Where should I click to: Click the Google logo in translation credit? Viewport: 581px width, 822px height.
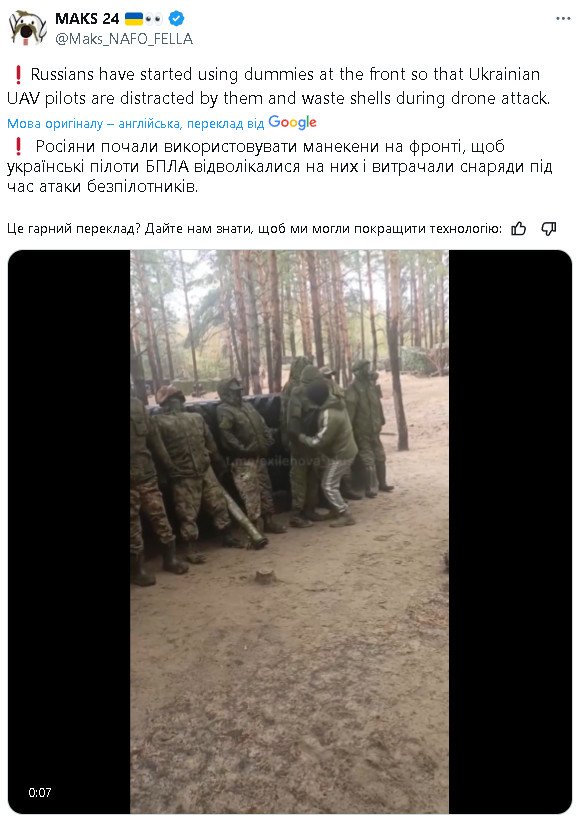pos(292,123)
